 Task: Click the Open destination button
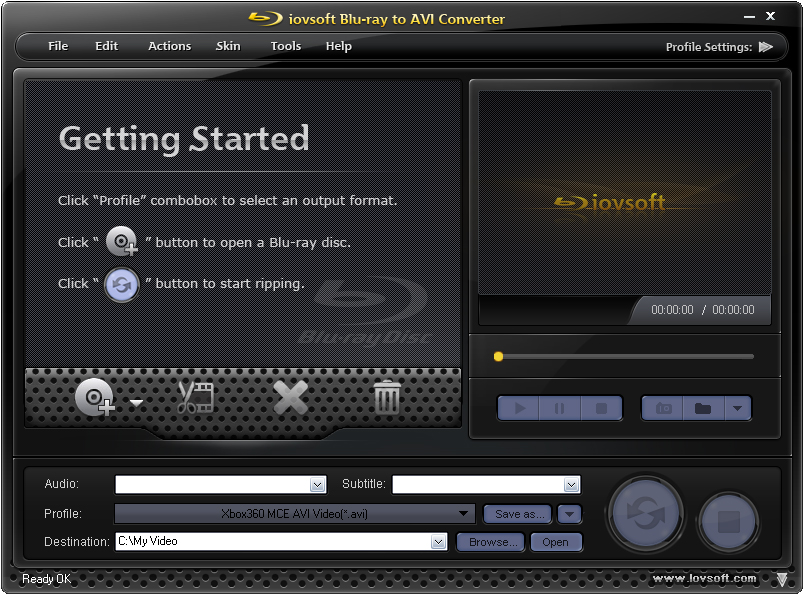coord(556,542)
